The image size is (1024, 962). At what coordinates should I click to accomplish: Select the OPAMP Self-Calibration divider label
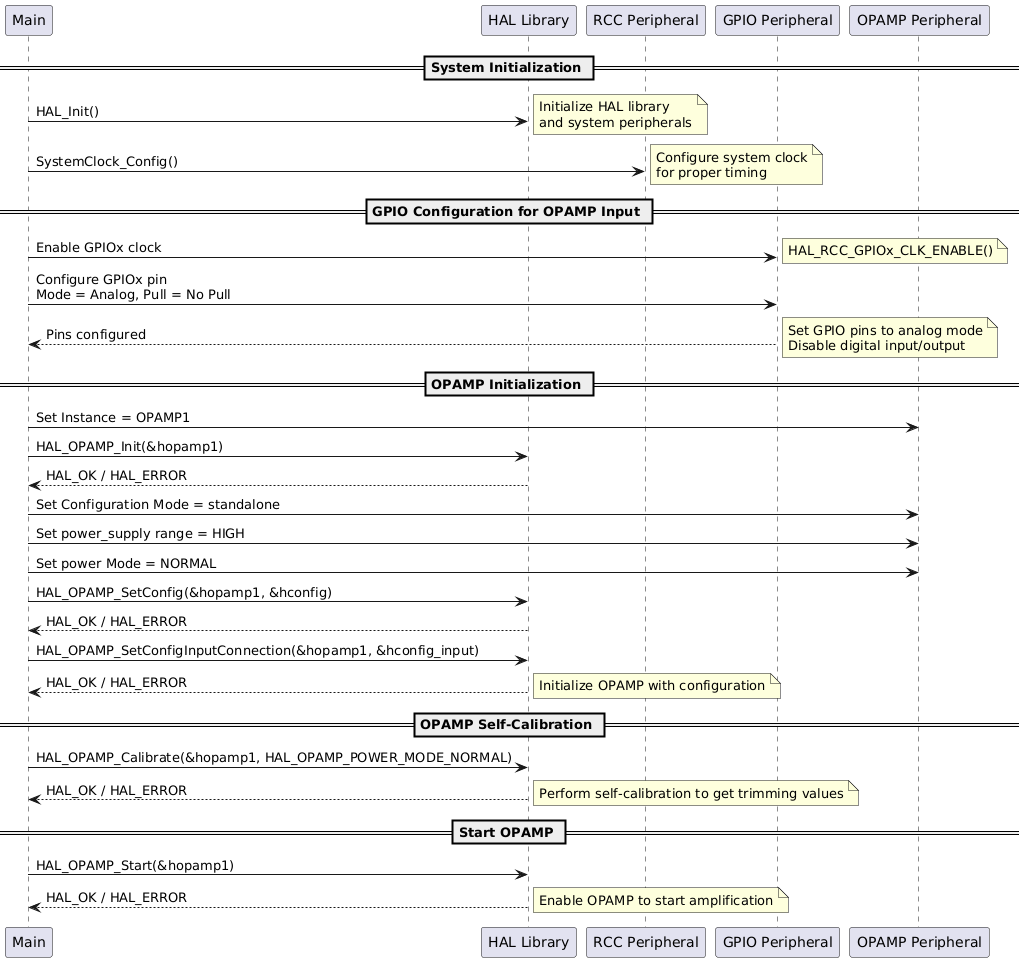pyautogui.click(x=509, y=724)
